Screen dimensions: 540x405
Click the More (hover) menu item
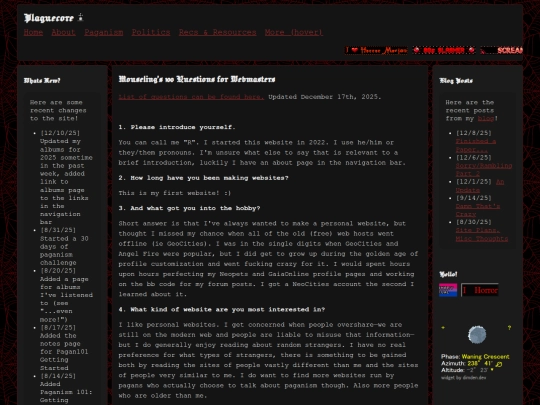pos(294,32)
